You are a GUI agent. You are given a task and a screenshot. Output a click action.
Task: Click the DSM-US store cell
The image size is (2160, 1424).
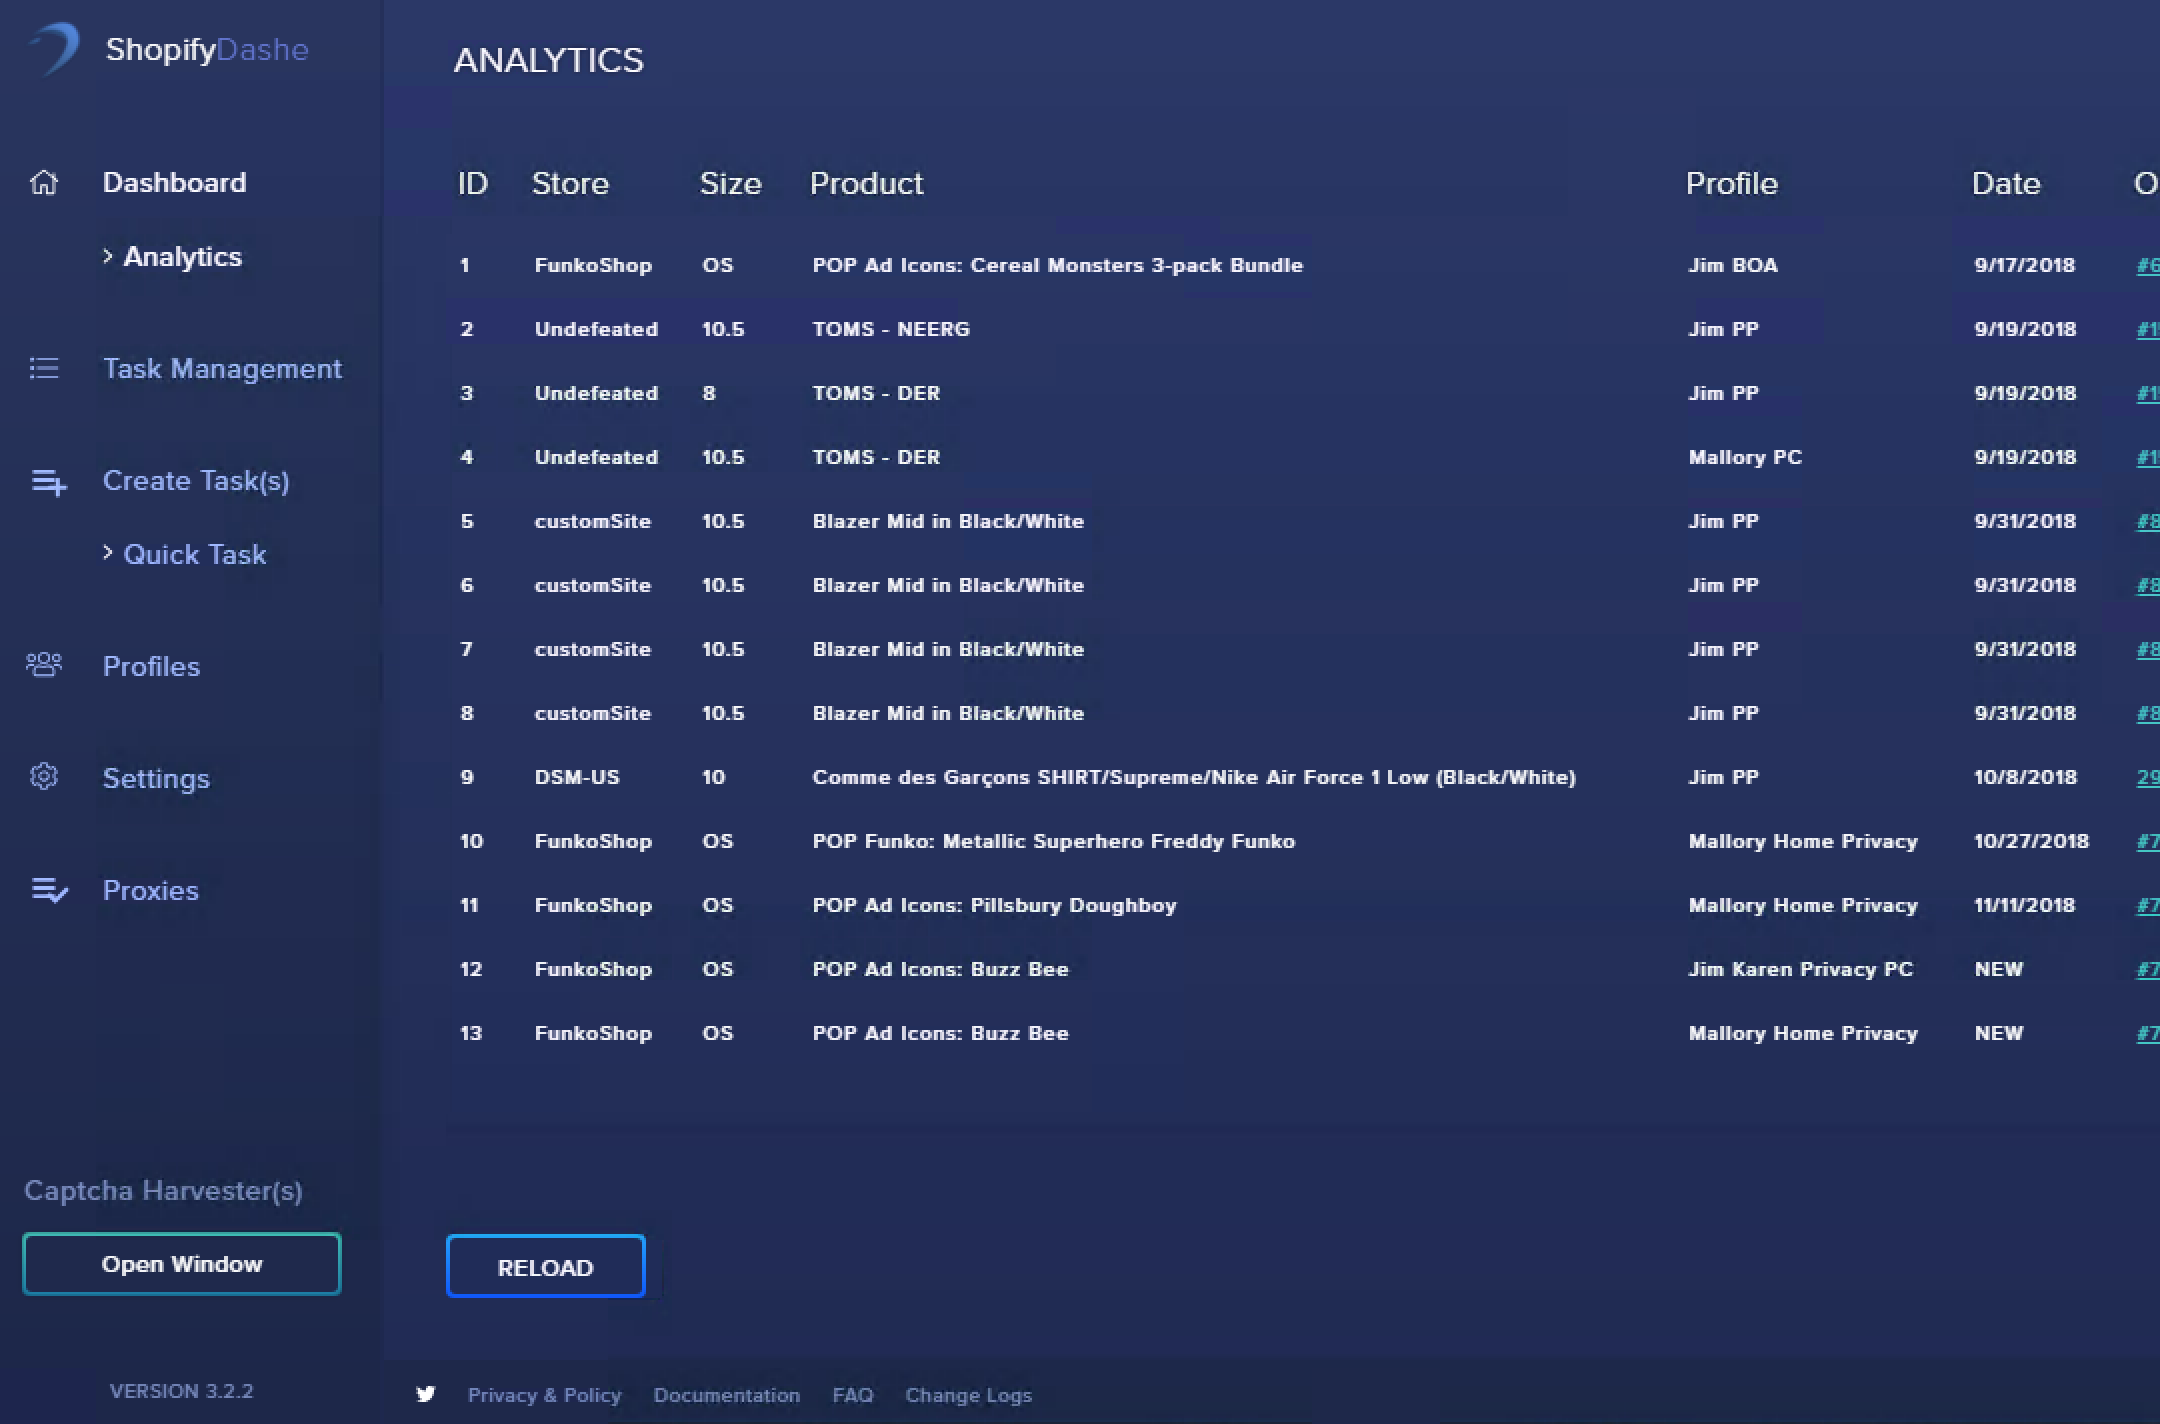[577, 777]
